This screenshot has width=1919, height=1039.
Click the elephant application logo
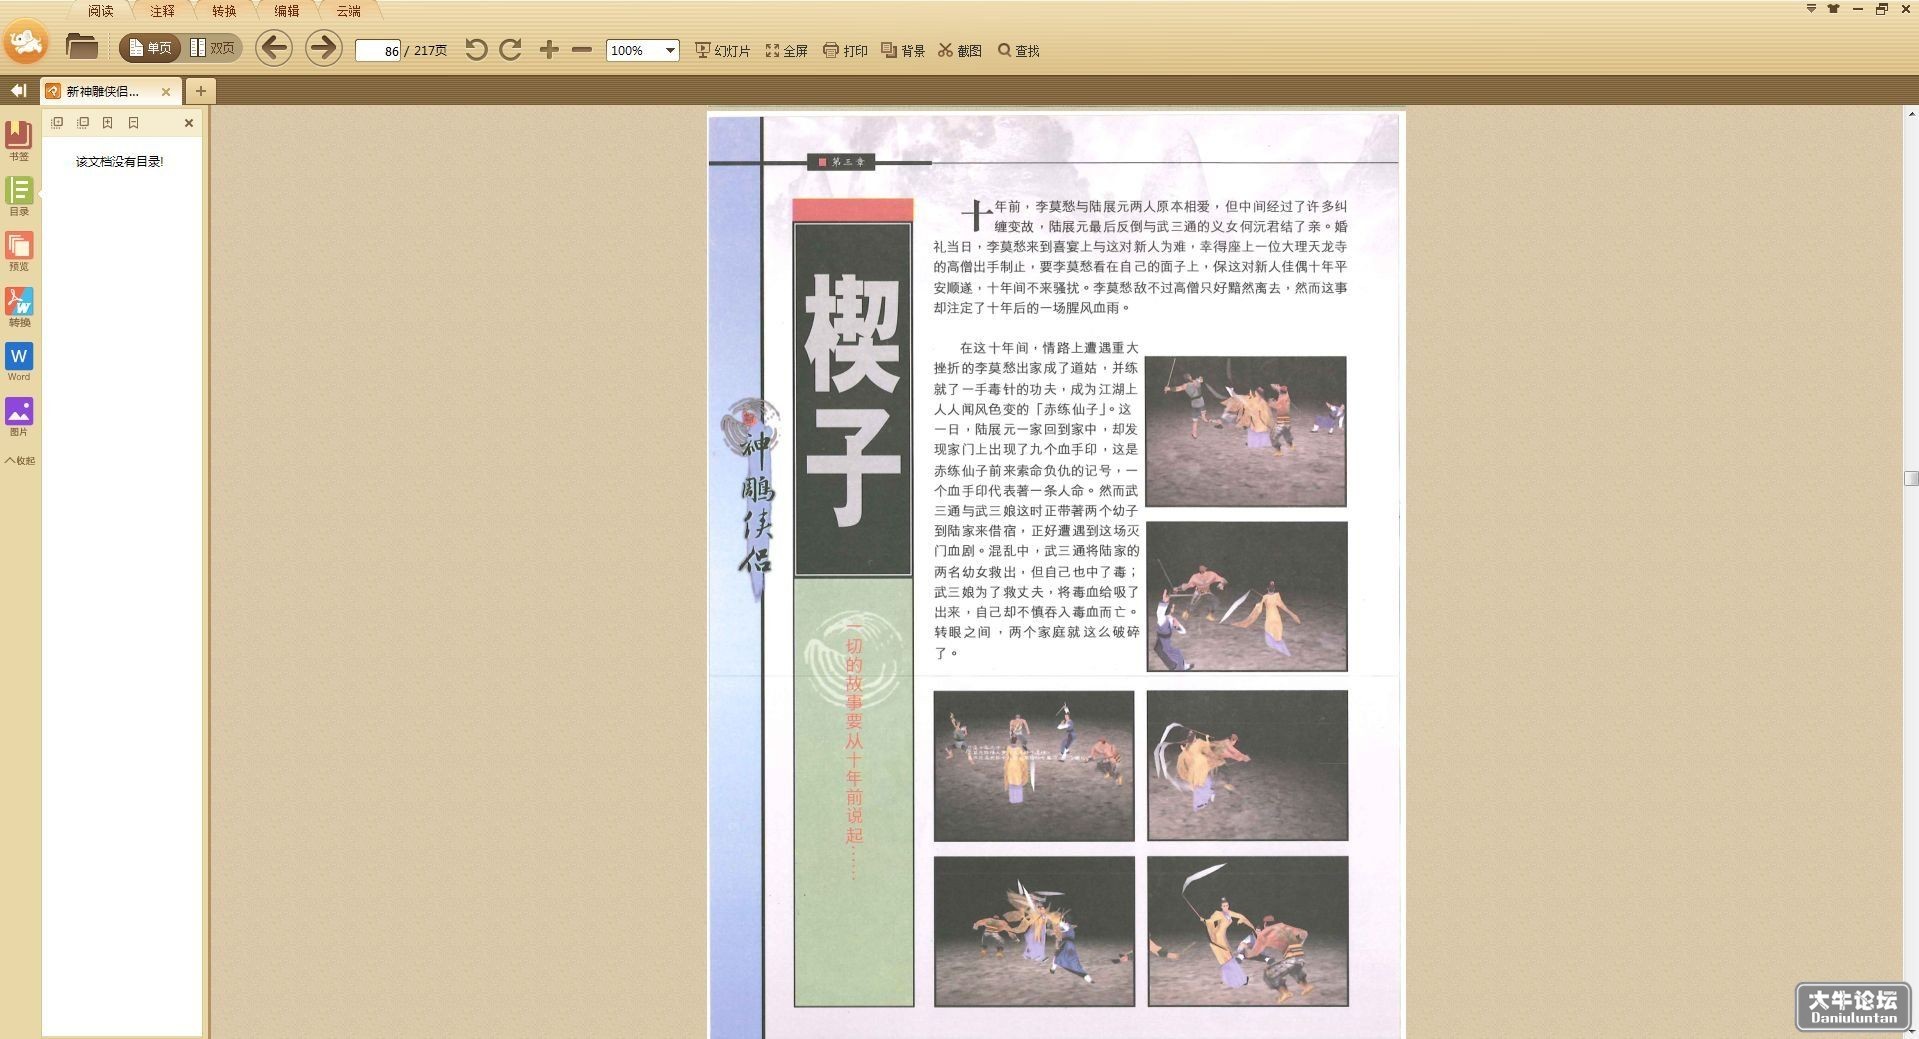coord(26,42)
